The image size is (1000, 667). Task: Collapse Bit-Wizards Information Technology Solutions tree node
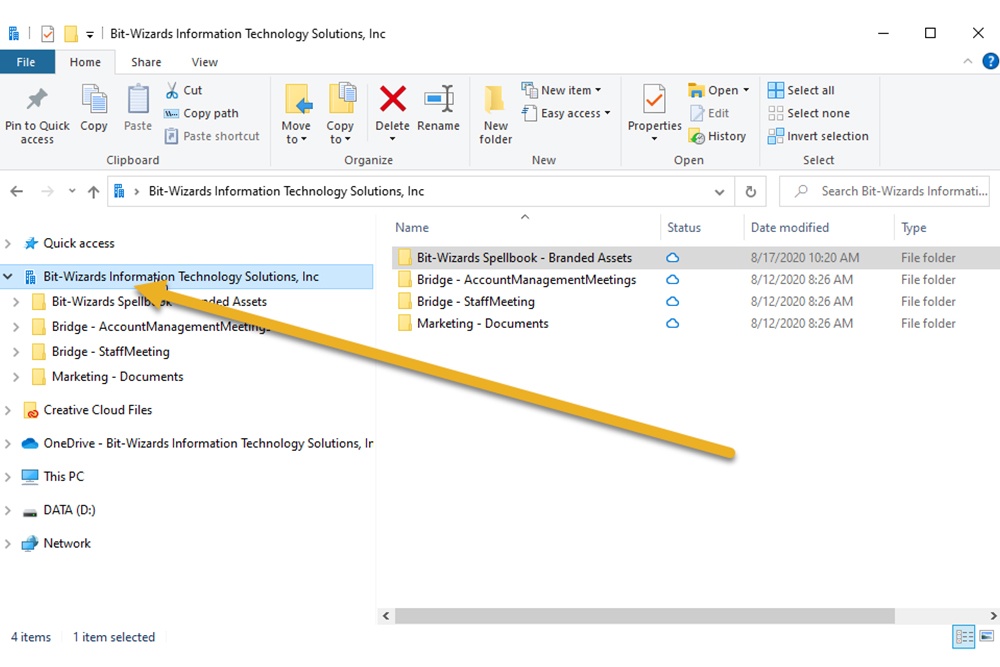8,277
